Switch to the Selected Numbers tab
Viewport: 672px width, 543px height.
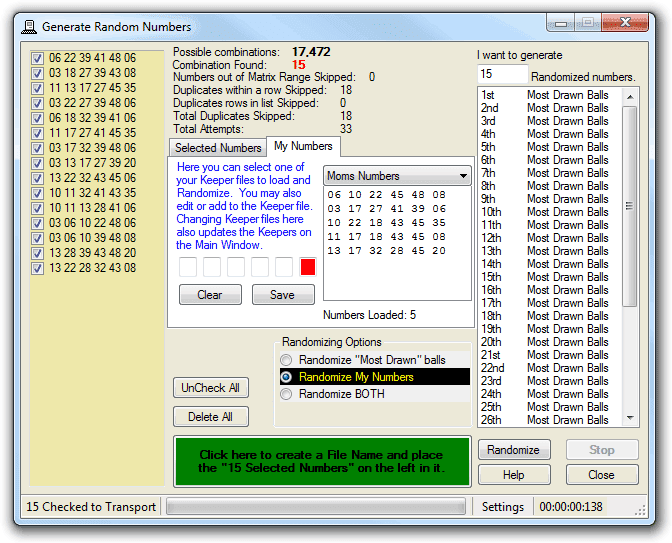click(218, 148)
